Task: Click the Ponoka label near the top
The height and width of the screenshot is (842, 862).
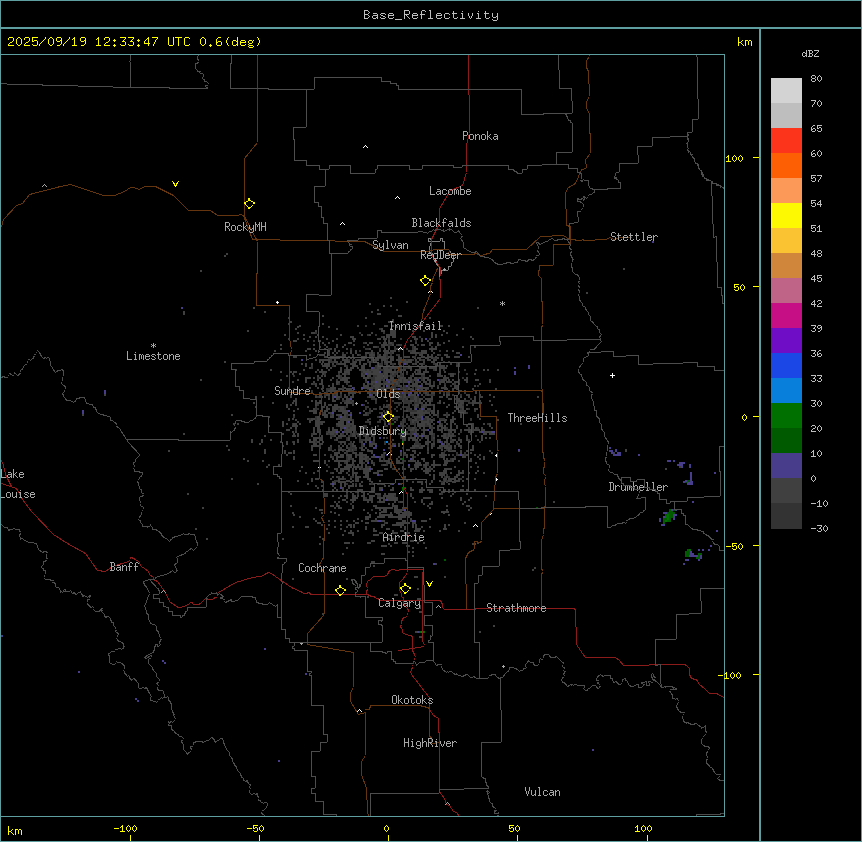Action: (480, 136)
